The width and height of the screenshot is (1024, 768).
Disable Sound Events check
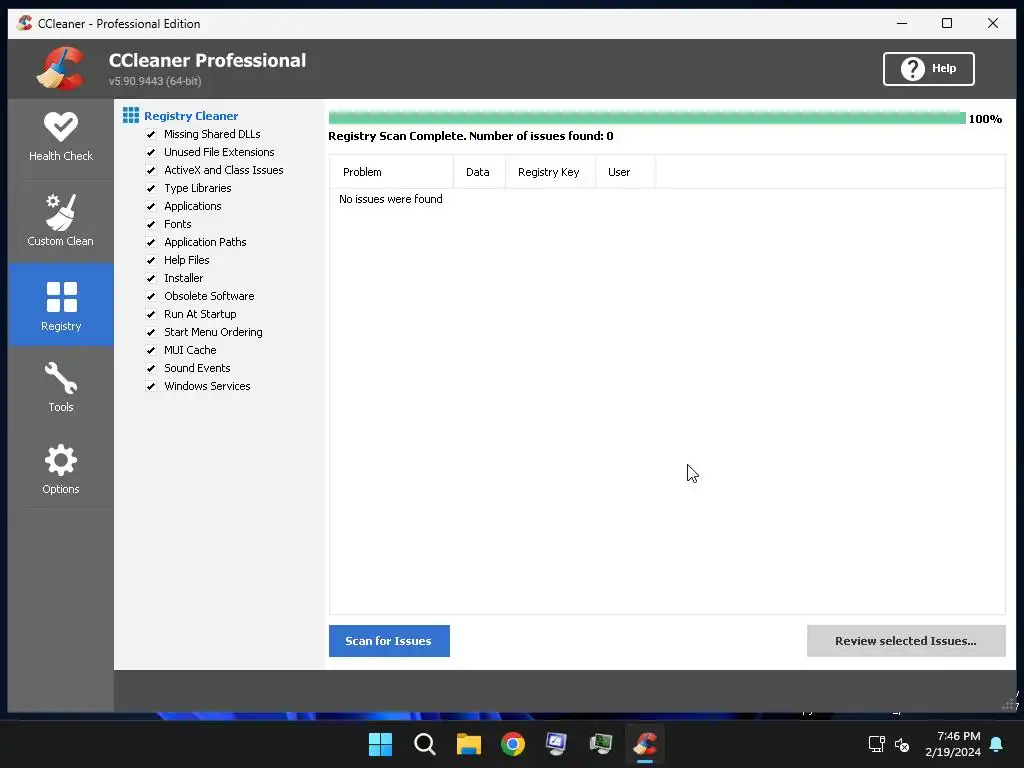click(x=151, y=368)
